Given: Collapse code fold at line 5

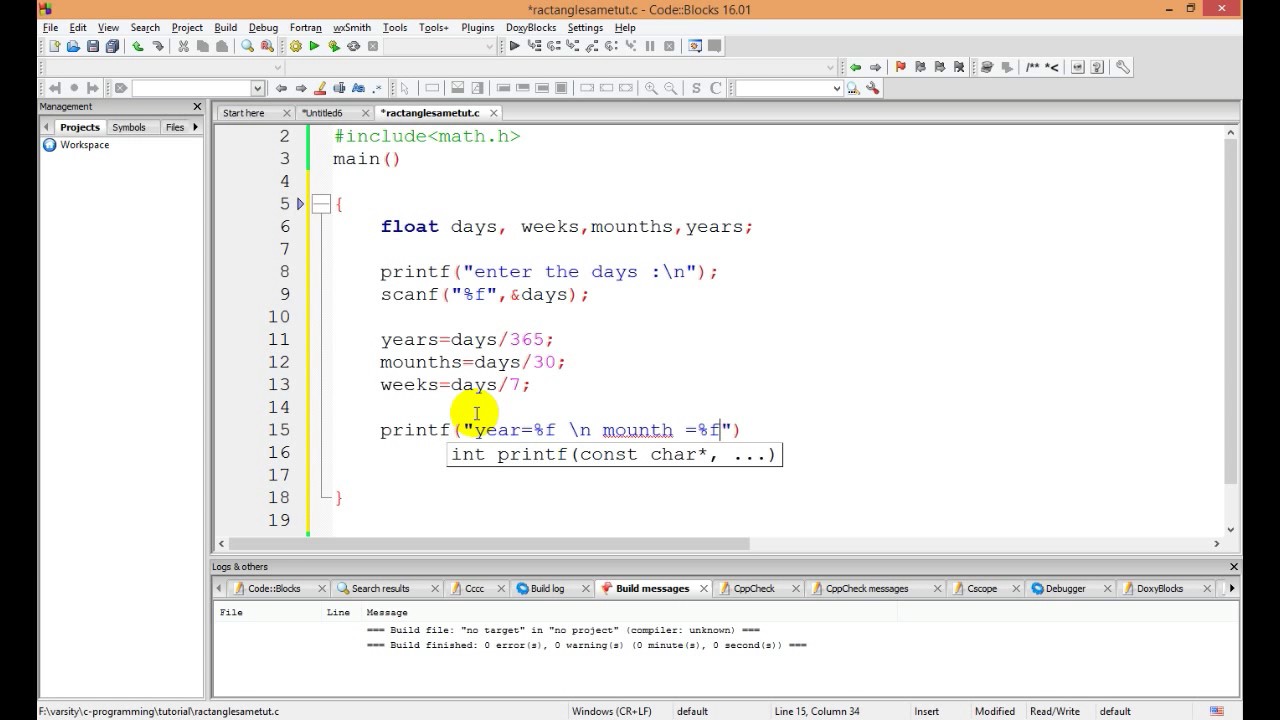Looking at the screenshot, I should coord(321,204).
